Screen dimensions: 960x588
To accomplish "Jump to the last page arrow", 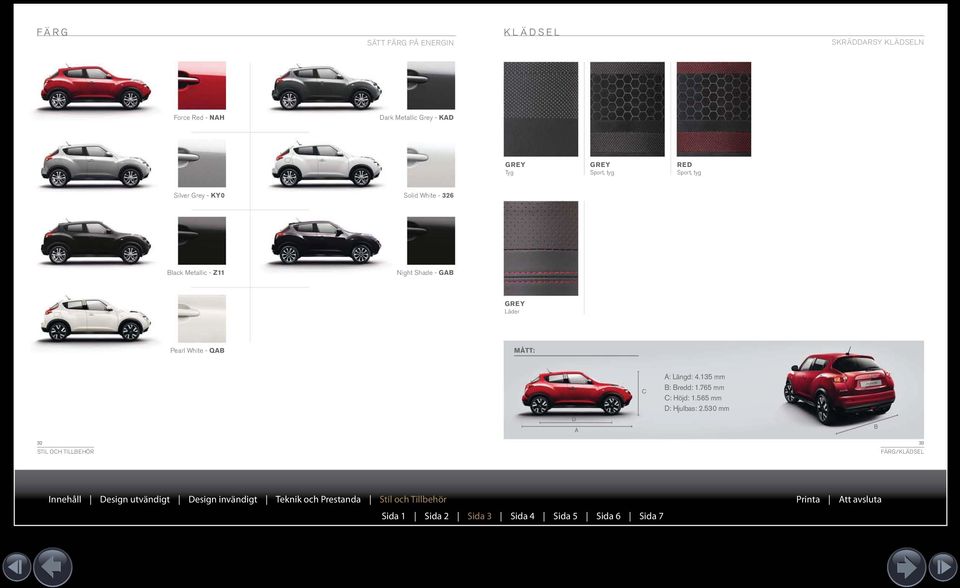I will pyautogui.click(x=943, y=567).
